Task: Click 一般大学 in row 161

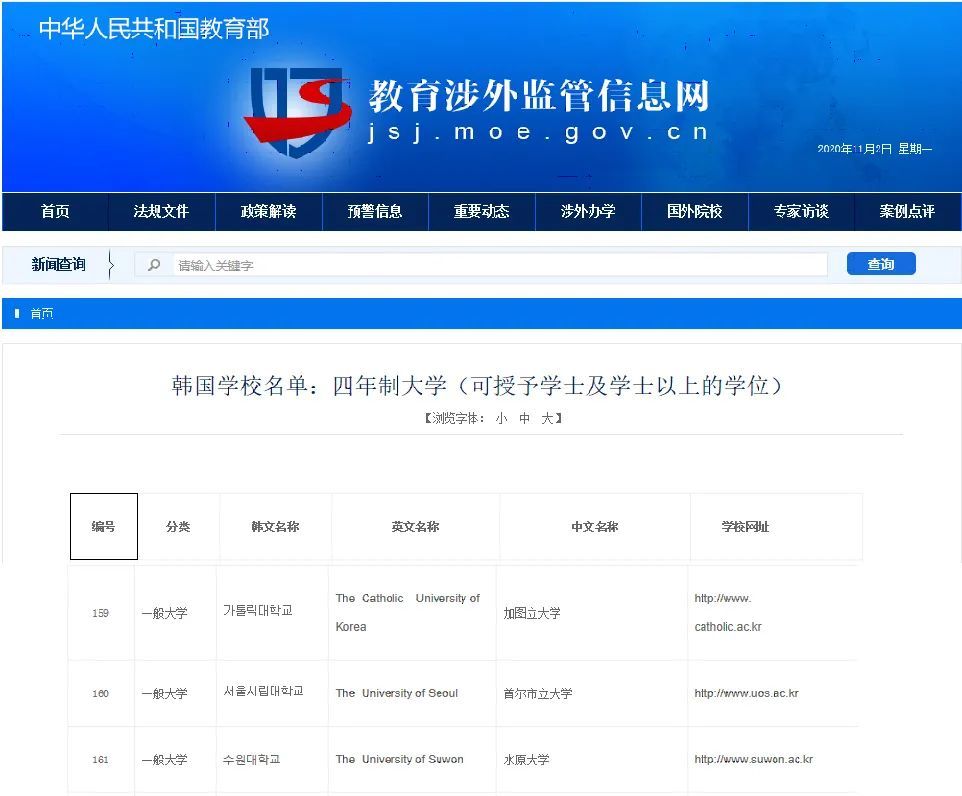Action: click(x=164, y=760)
